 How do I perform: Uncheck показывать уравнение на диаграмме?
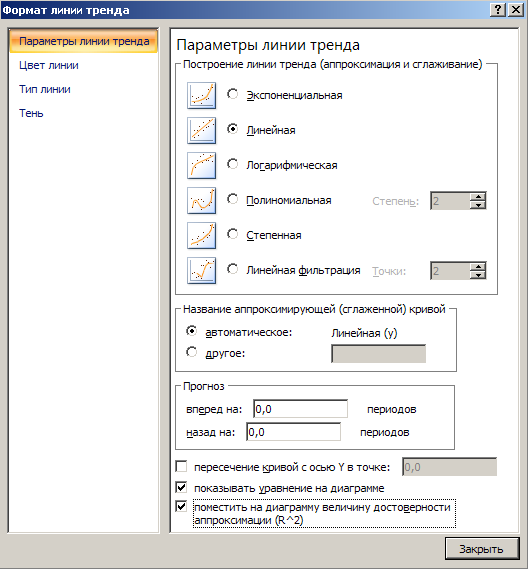tap(181, 487)
